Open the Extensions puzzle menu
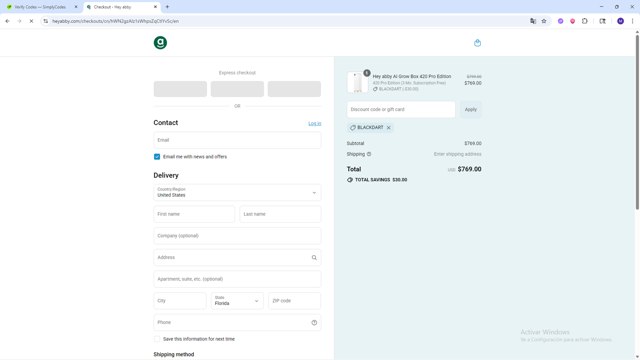The height and width of the screenshot is (360, 640). [584, 21]
